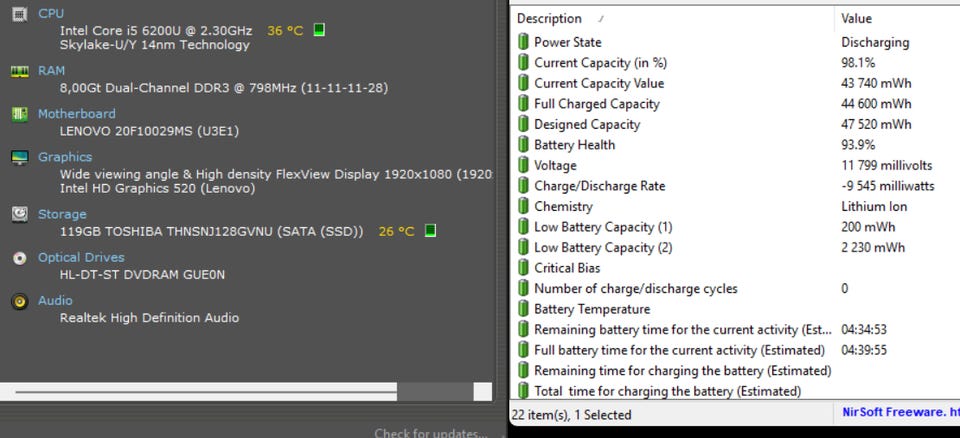This screenshot has height=438, width=960.
Task: Click the Intel HD Graphics 520 entry
Action: [x=157, y=189]
